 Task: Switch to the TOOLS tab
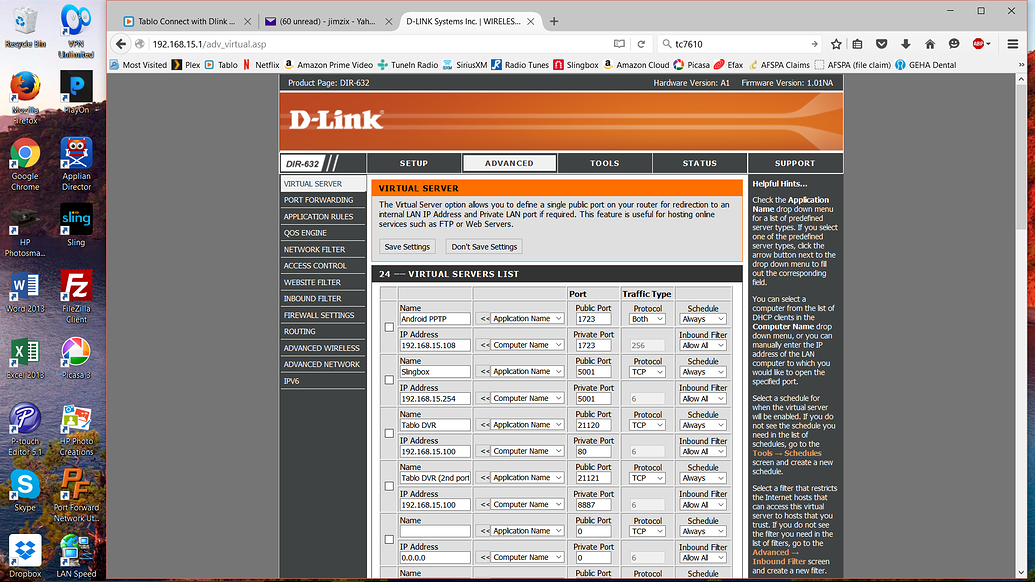(x=604, y=163)
